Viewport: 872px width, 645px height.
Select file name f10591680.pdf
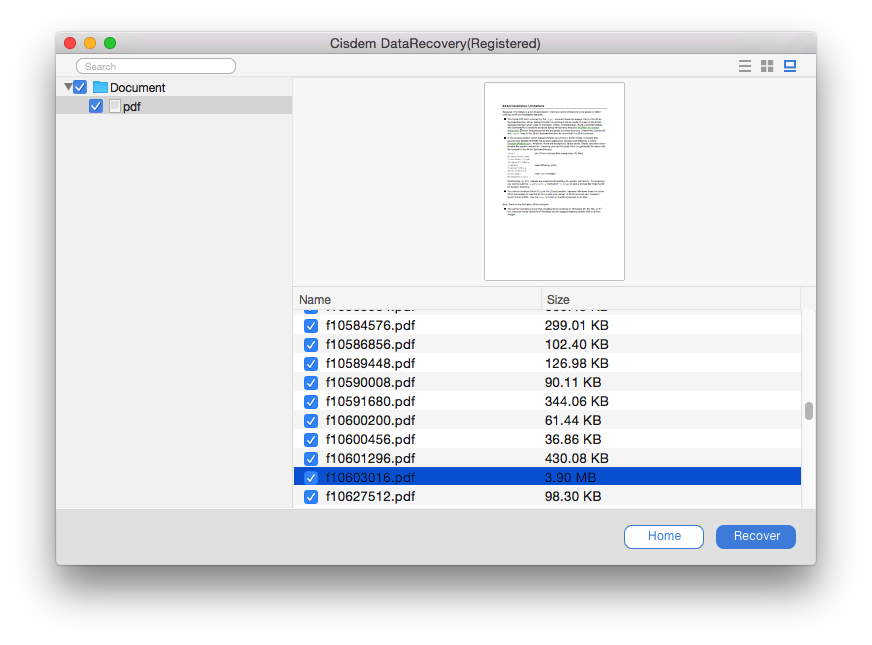point(370,401)
